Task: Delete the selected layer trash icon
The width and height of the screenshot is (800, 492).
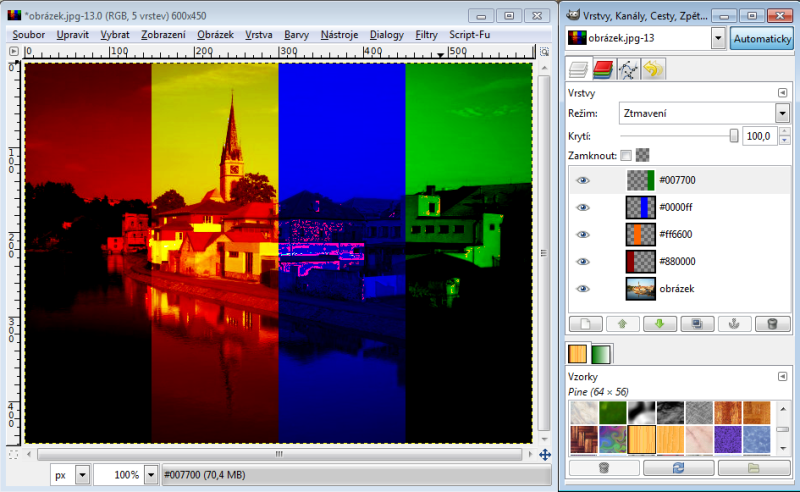Action: (772, 324)
